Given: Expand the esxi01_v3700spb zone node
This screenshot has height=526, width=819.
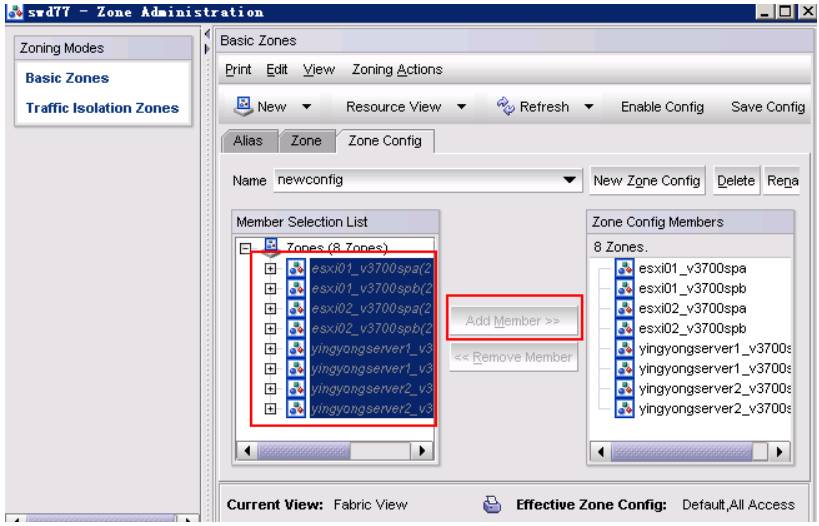Looking at the screenshot, I should pos(270,288).
